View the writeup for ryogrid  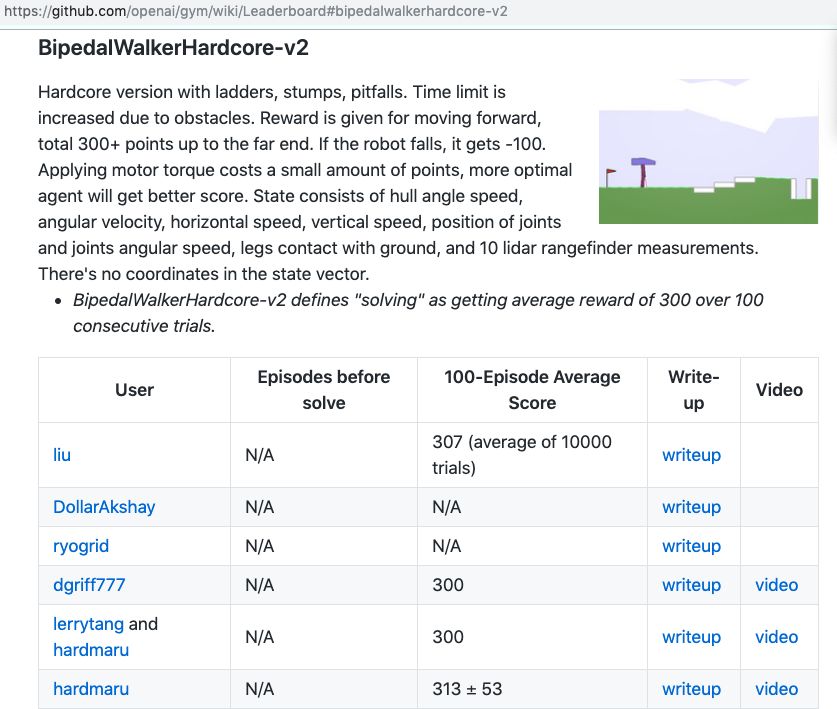coord(691,546)
